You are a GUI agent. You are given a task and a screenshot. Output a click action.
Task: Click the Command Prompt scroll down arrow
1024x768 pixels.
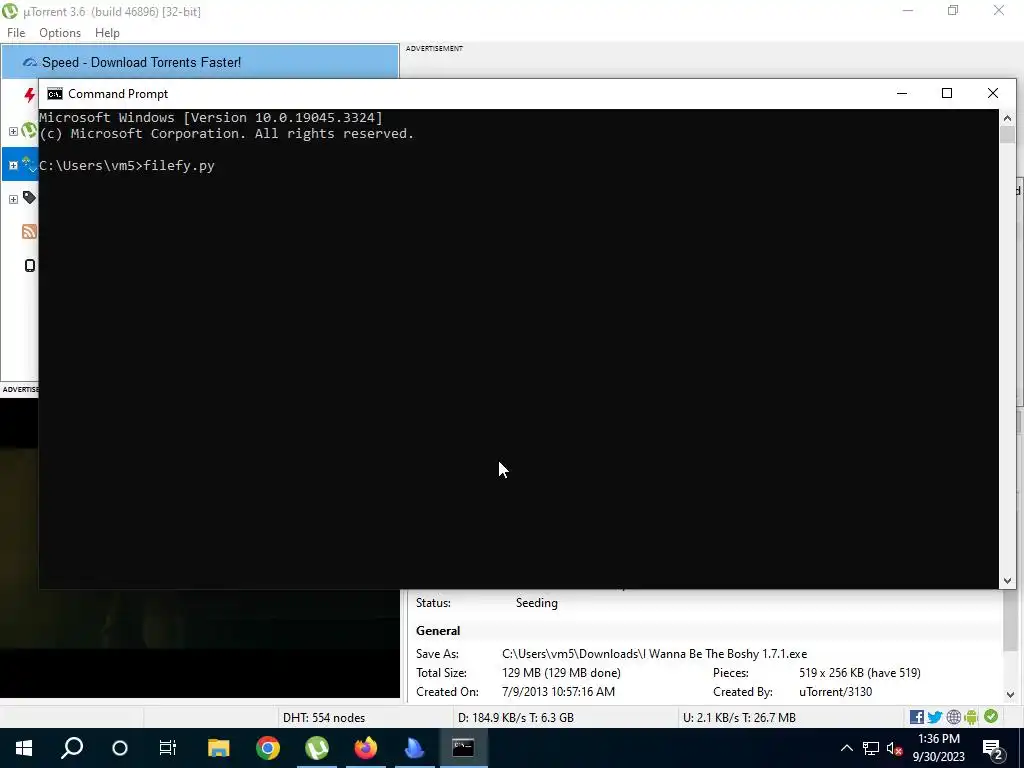click(x=1007, y=581)
